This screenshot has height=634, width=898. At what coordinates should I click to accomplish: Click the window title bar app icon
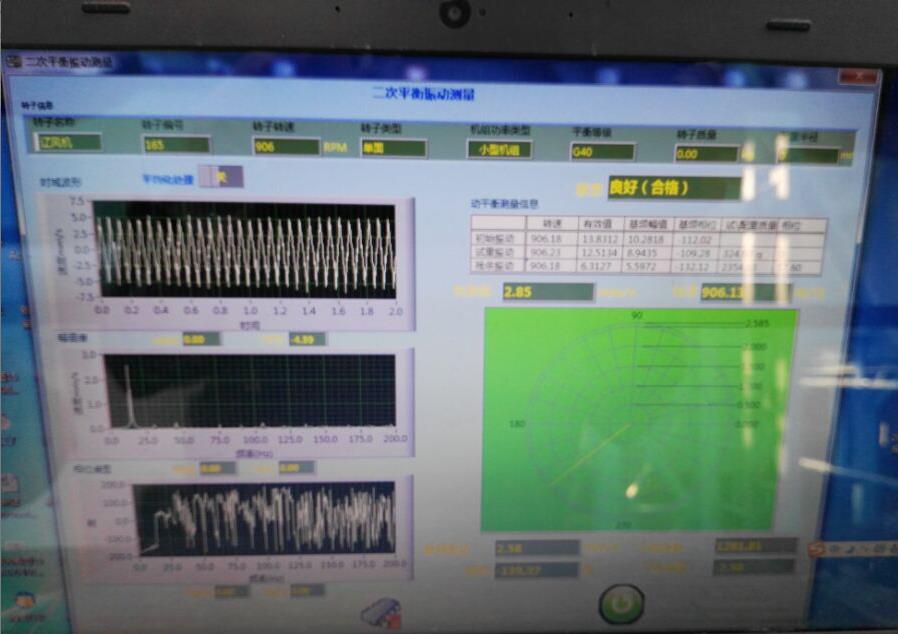coord(13,62)
